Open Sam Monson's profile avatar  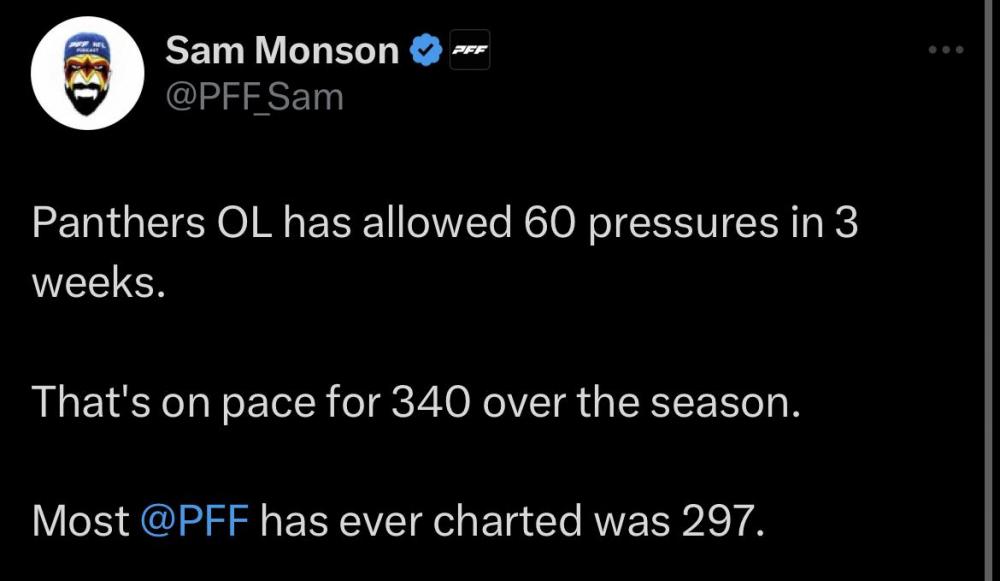click(88, 73)
